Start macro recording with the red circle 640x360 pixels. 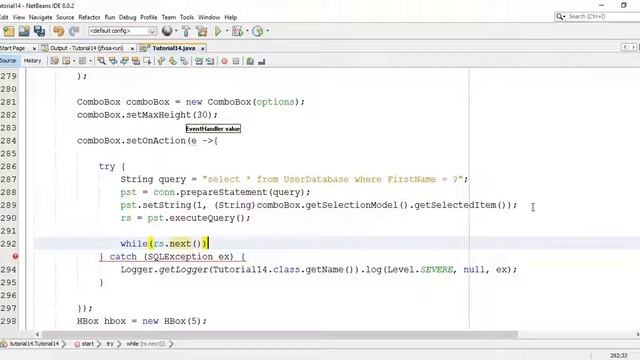point(224,61)
